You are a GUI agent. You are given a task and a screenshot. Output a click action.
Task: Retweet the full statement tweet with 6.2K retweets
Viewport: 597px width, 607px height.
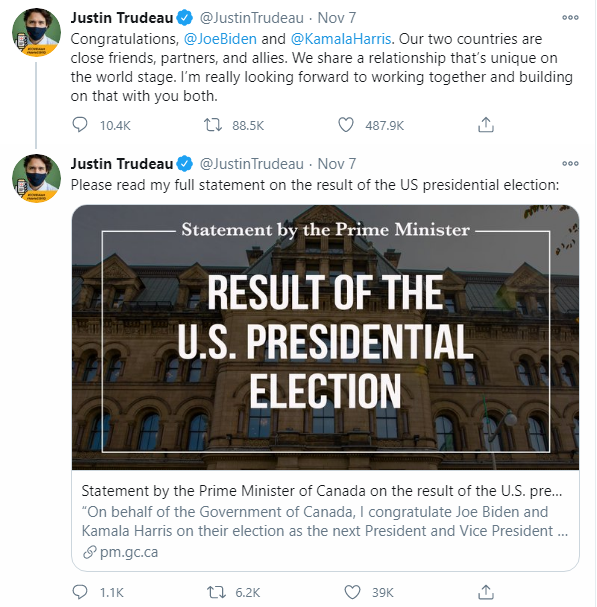click(x=215, y=592)
